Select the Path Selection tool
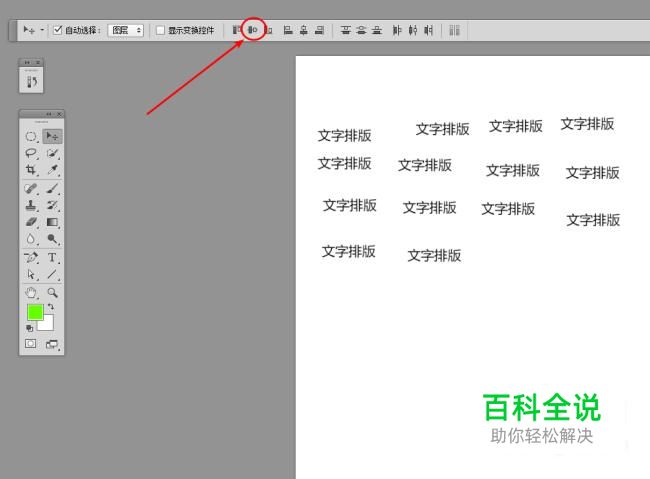The width and height of the screenshot is (650, 479). [x=31, y=274]
